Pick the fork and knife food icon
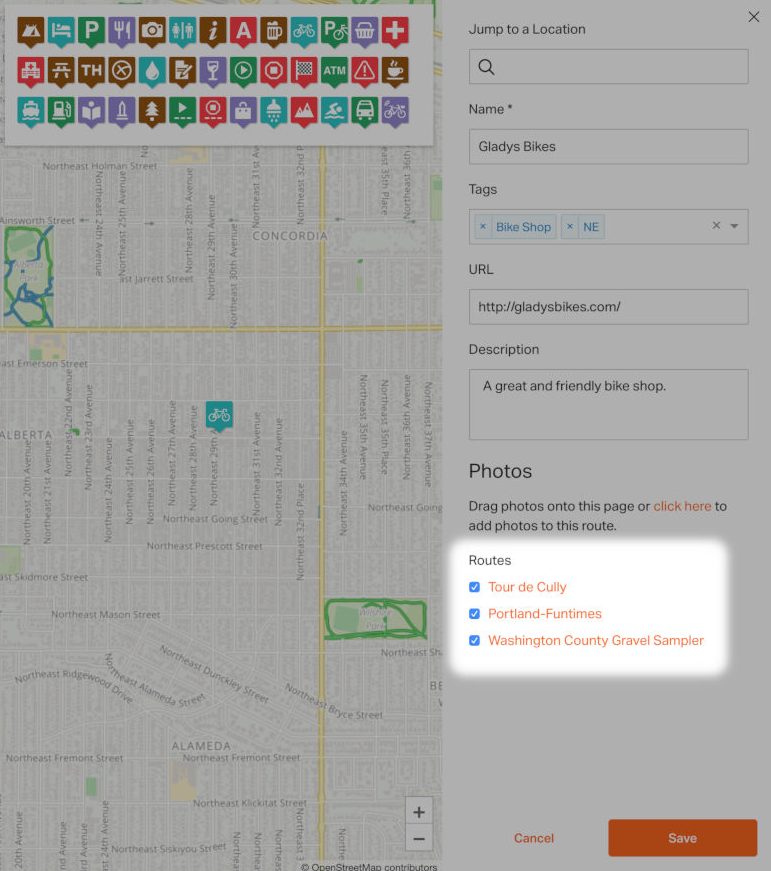771x871 pixels. pos(122,31)
